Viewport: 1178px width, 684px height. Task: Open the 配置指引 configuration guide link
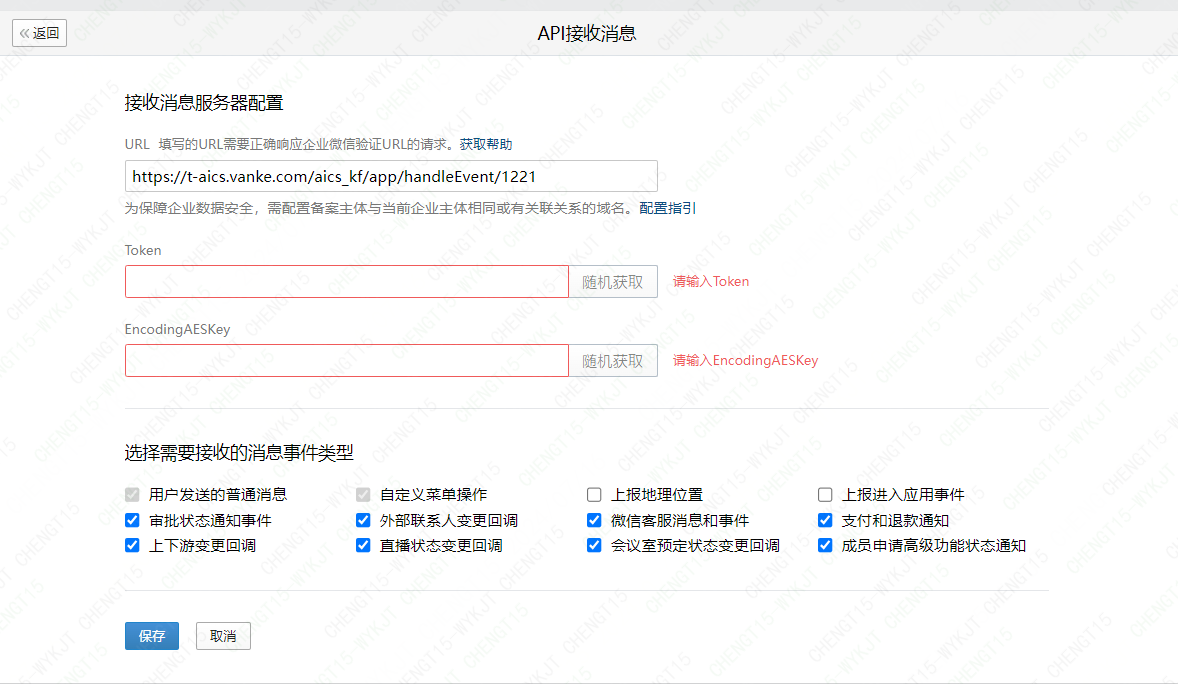(667, 208)
